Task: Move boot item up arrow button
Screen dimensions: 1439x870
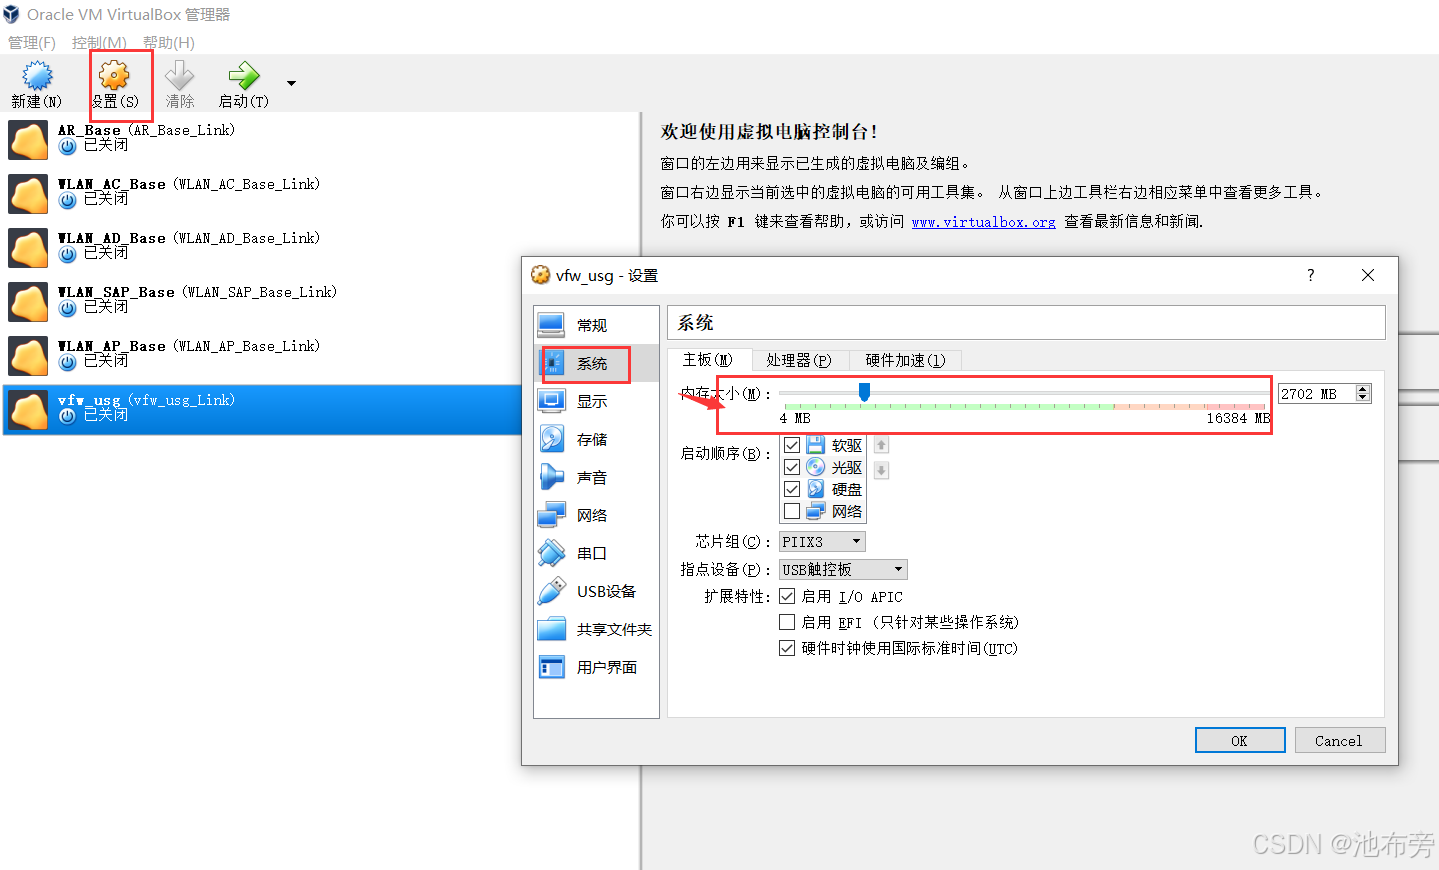Action: [x=881, y=445]
